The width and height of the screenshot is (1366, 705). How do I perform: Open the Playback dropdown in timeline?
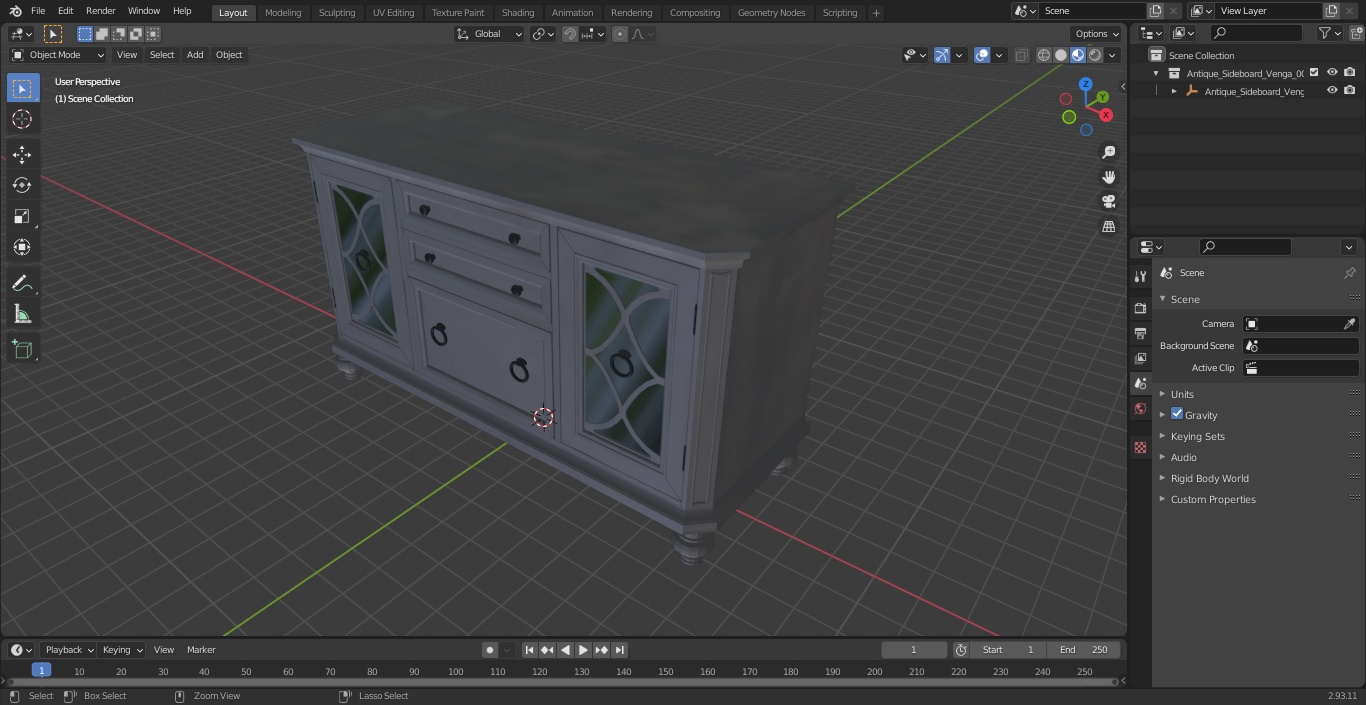point(69,650)
